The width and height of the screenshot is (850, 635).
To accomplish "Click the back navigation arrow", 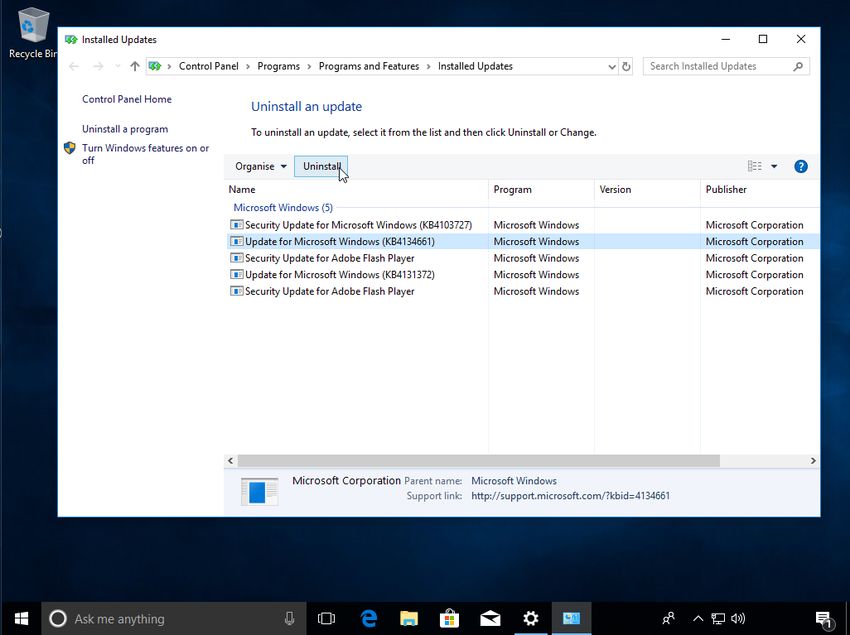I will 74,66.
